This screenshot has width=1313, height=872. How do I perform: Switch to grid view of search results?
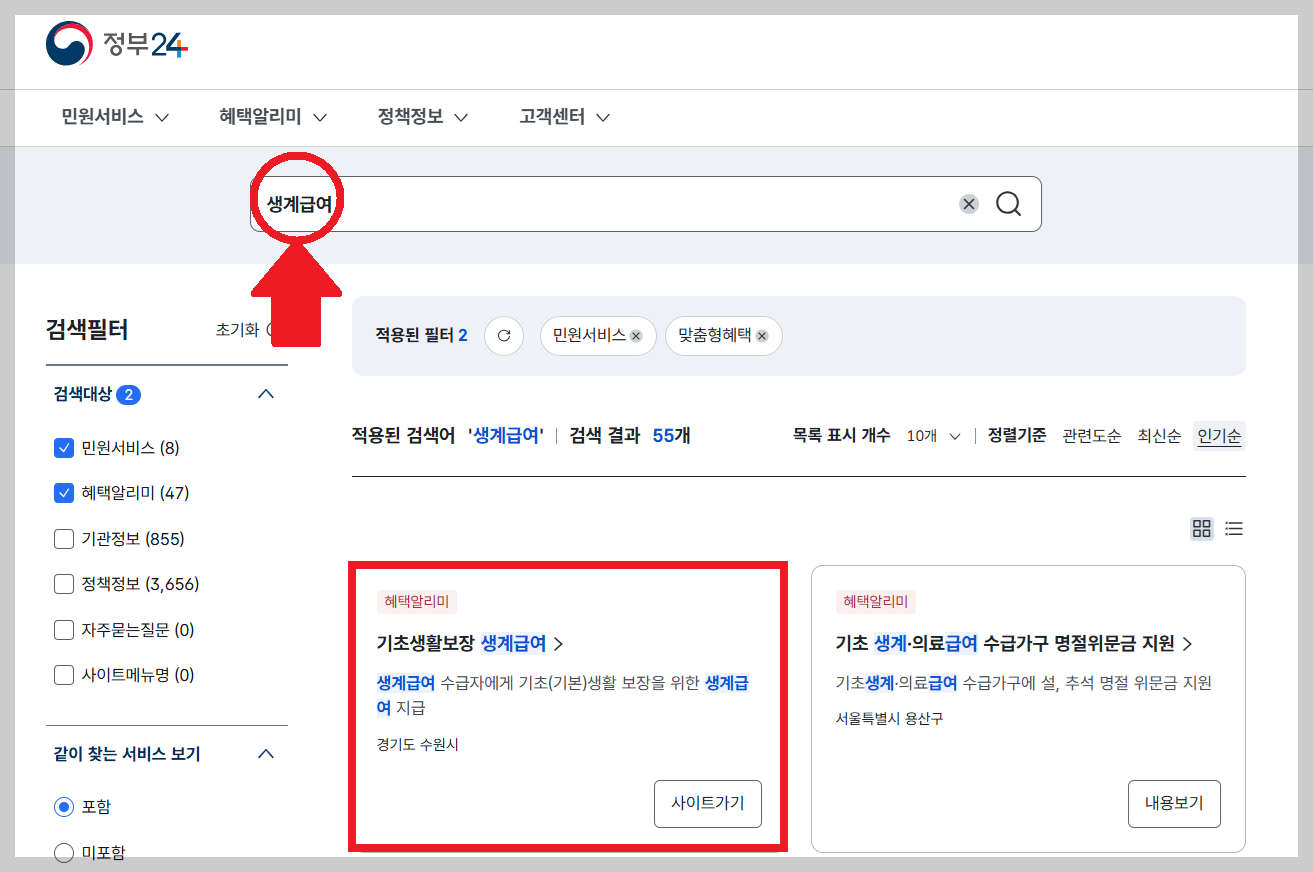pyautogui.click(x=1201, y=529)
